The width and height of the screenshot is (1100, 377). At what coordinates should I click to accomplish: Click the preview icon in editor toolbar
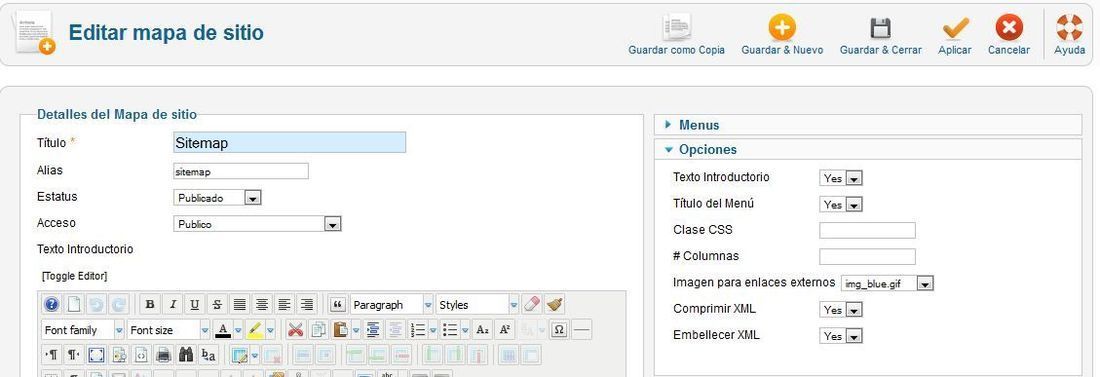point(119,355)
